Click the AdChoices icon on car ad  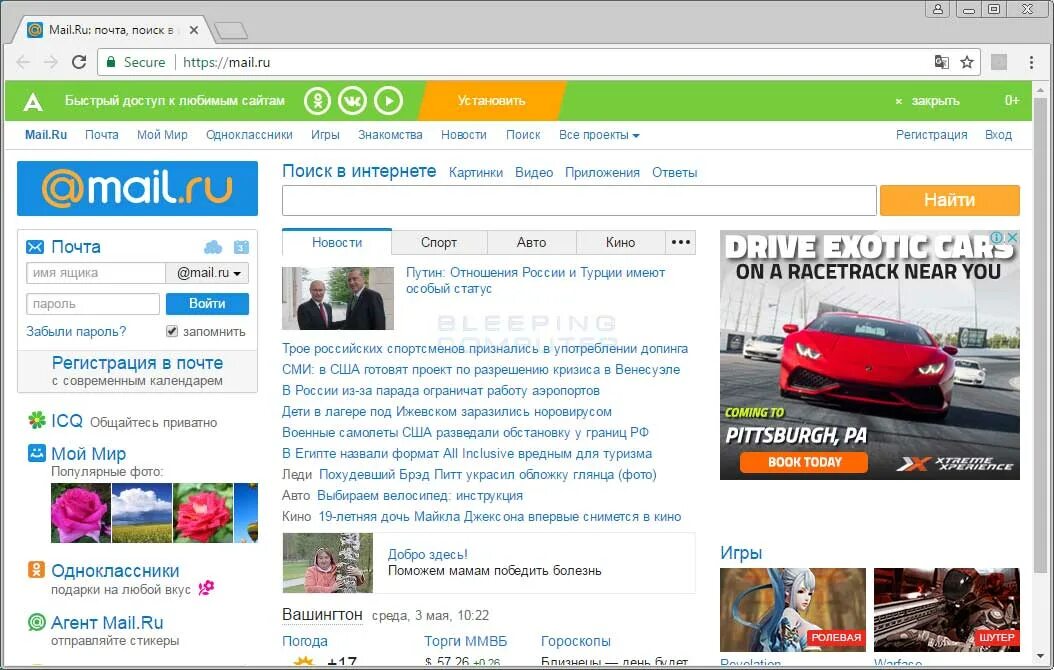tap(998, 237)
